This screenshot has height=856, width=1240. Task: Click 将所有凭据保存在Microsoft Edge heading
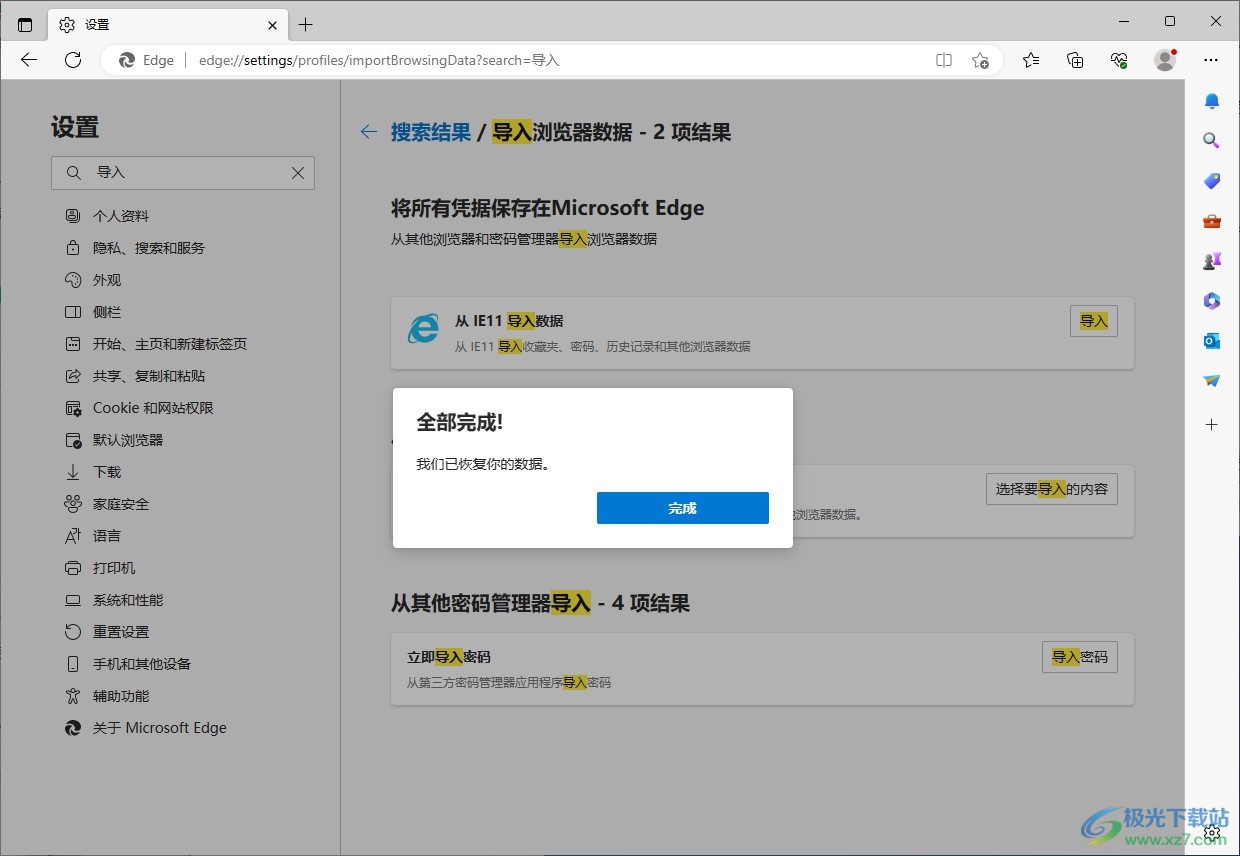(x=548, y=208)
